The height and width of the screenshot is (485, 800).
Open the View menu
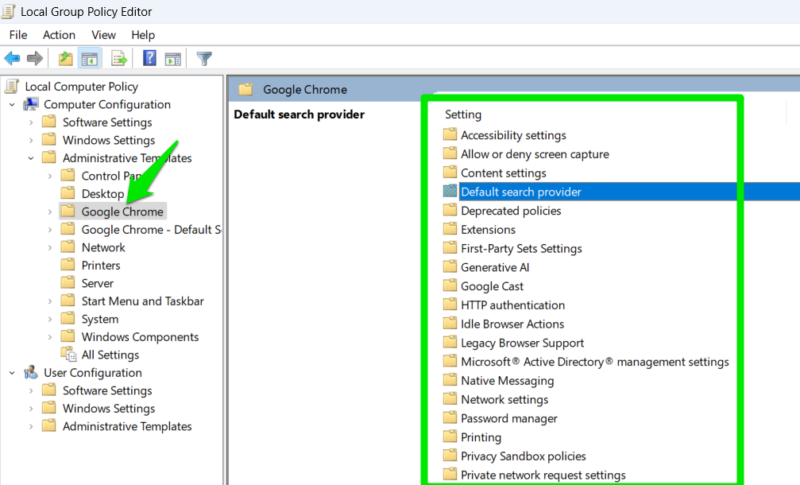tap(104, 35)
